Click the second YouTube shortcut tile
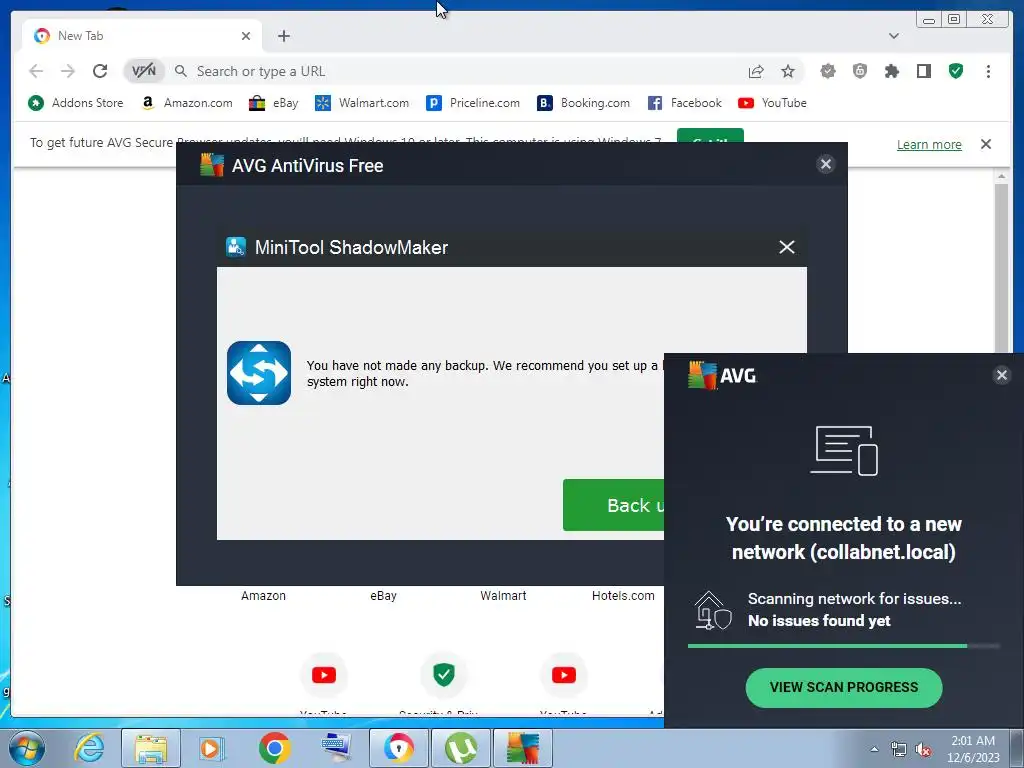This screenshot has width=1024, height=768. (x=564, y=675)
